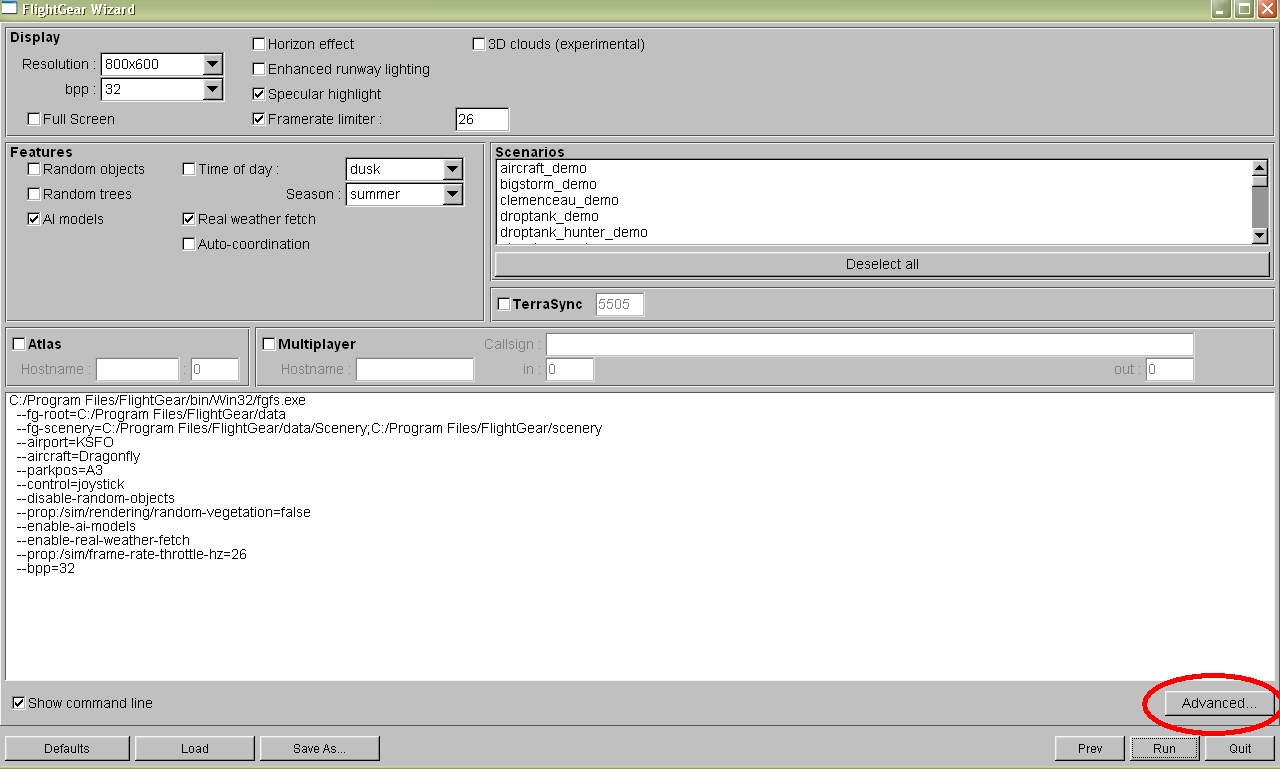Click the frame-rate-throttle-hz=26 line
1280x769 pixels.
(x=132, y=554)
